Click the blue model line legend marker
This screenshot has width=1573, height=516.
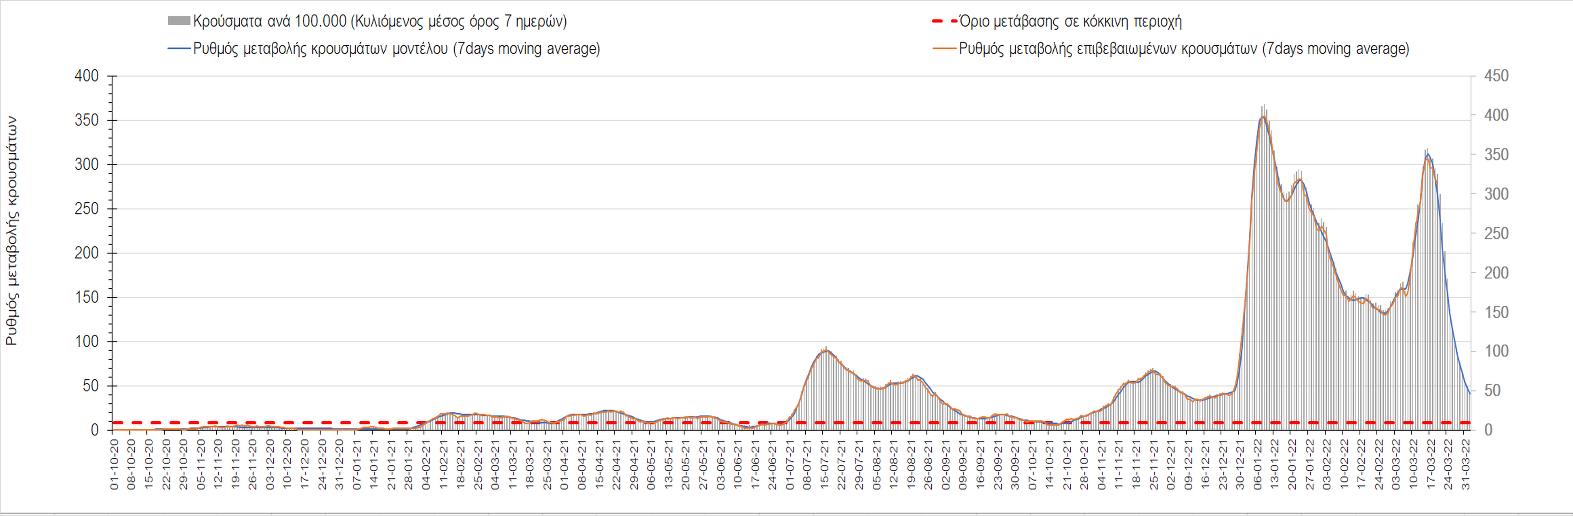click(x=179, y=49)
